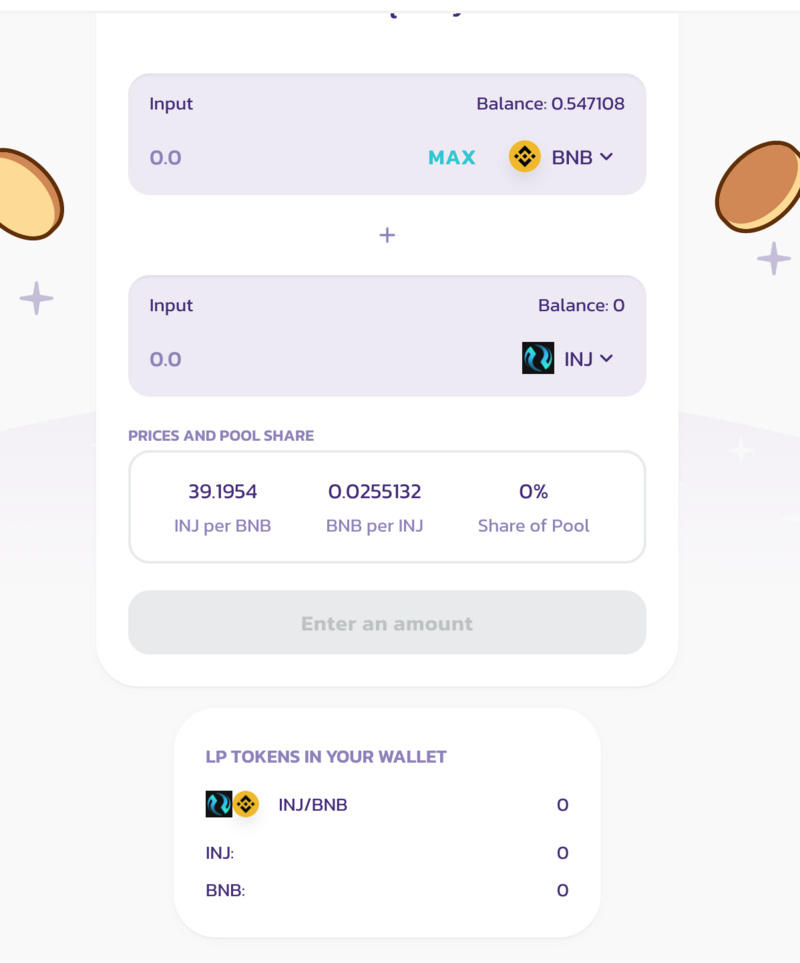Image resolution: width=800 pixels, height=963 pixels.
Task: Click BNB logo in LP tokens card
Action: click(x=246, y=804)
